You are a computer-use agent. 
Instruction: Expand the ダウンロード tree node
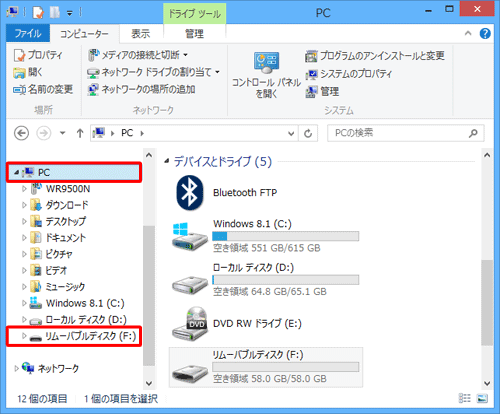[24, 205]
